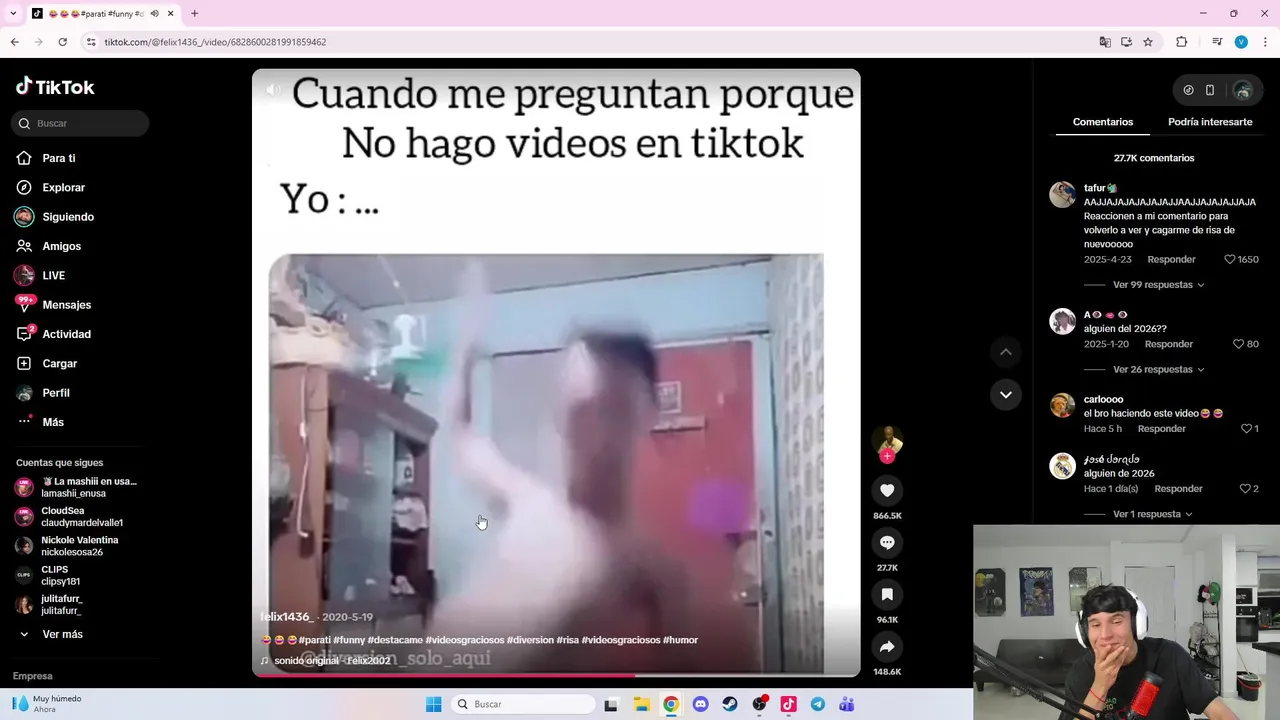Like the 'alguien del 2026??' comment
This screenshot has height=720, width=1280.
click(1239, 344)
